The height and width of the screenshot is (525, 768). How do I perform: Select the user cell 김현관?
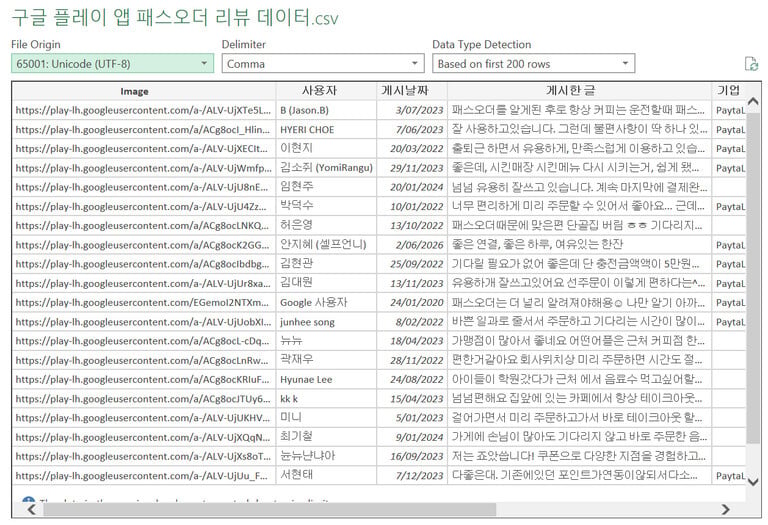click(x=326, y=264)
